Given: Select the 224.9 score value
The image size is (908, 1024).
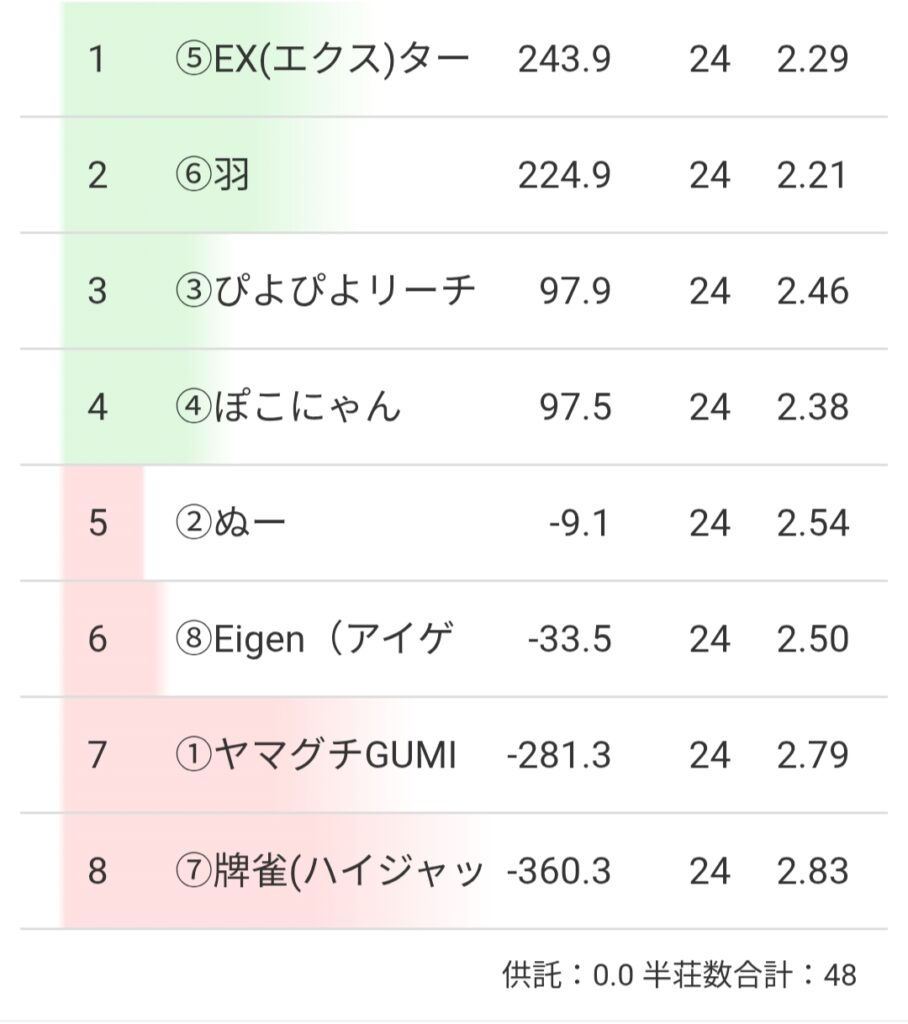Looking at the screenshot, I should tap(564, 176).
